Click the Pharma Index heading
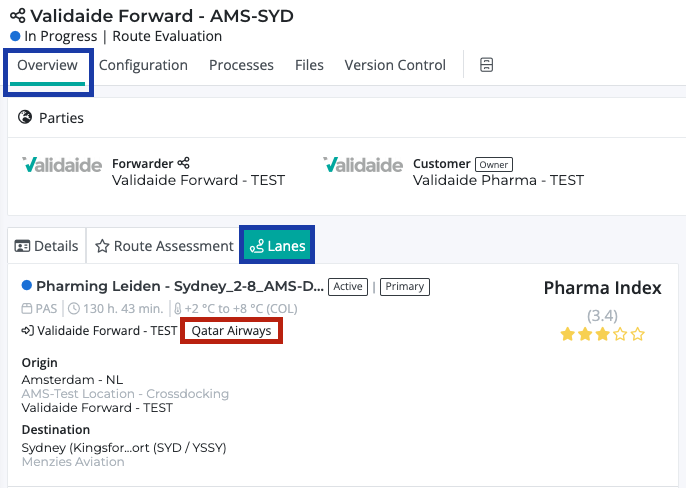 point(602,288)
